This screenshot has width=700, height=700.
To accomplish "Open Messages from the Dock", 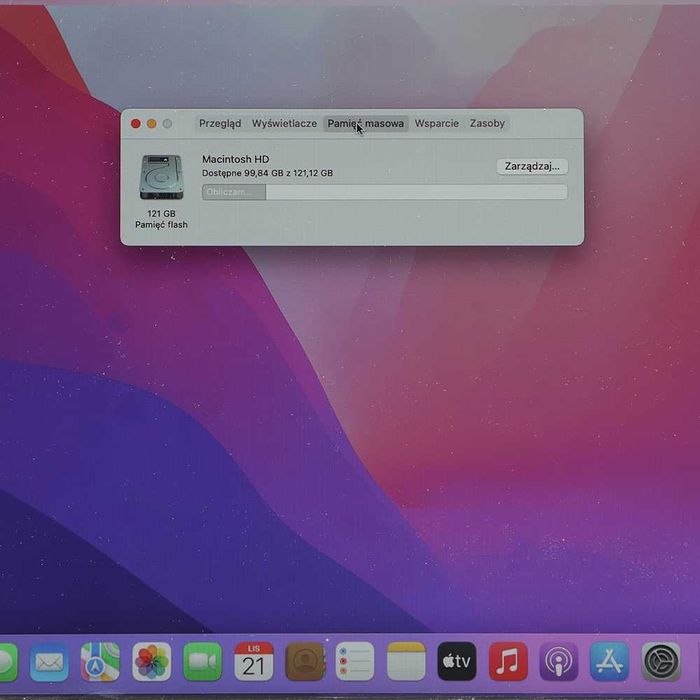I will pyautogui.click(x=7, y=662).
